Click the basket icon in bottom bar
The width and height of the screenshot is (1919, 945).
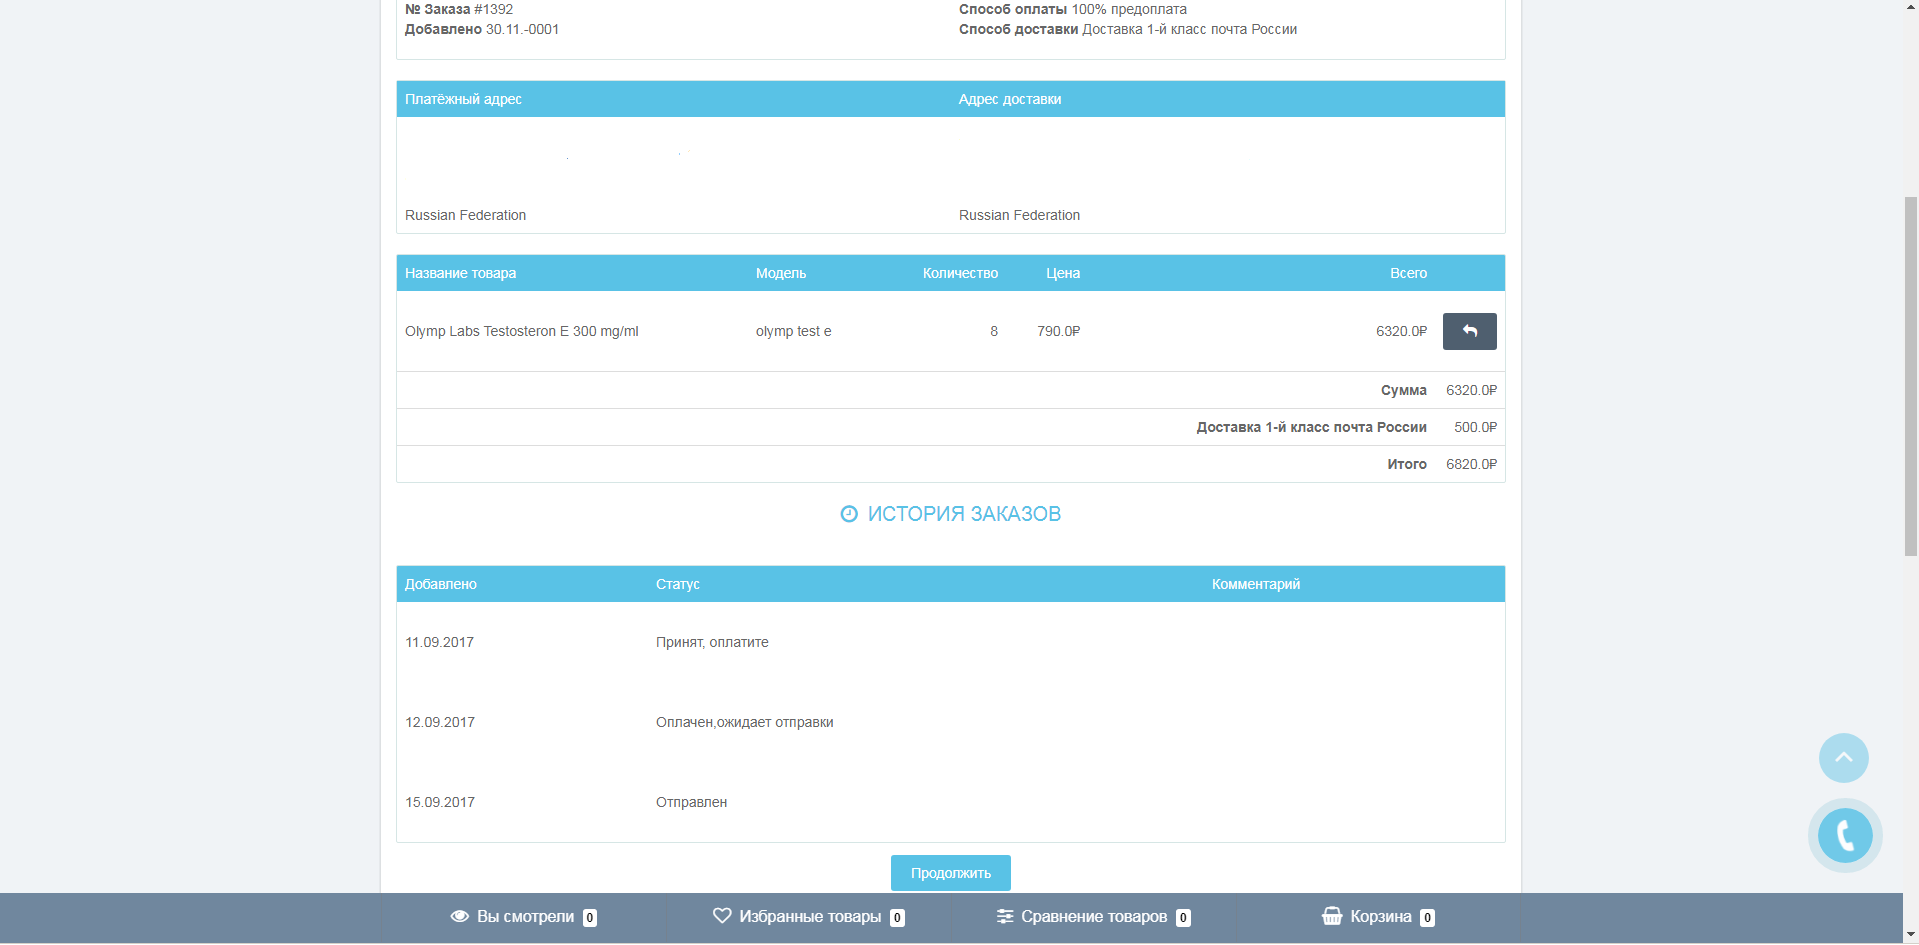tap(1332, 916)
